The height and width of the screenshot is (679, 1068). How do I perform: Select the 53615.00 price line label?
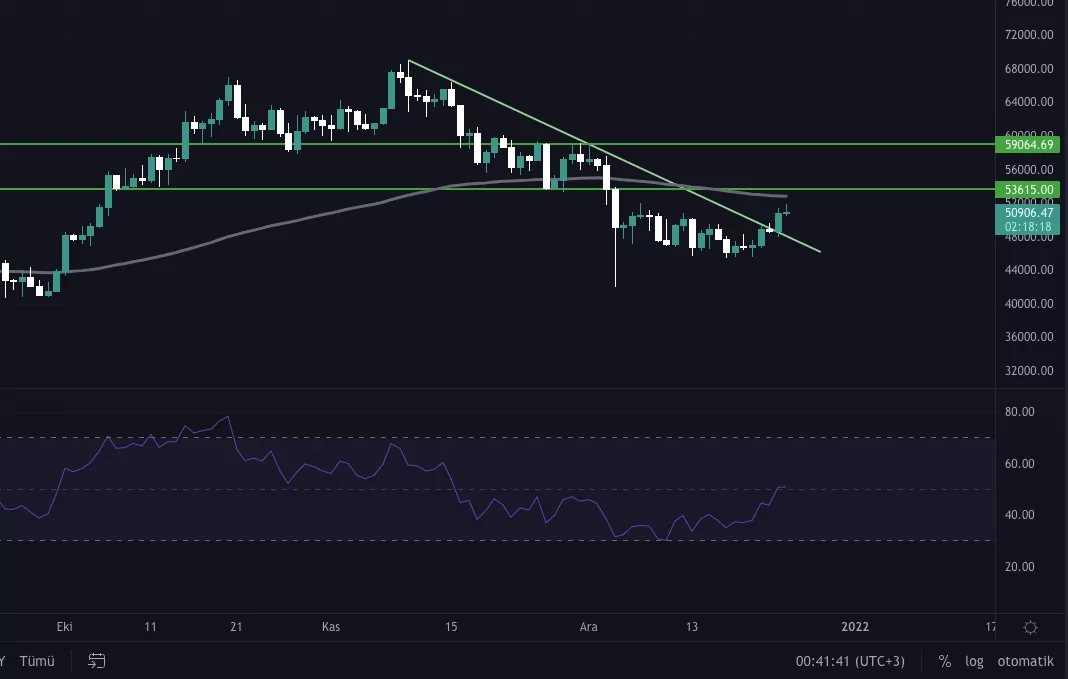[x=1028, y=189]
